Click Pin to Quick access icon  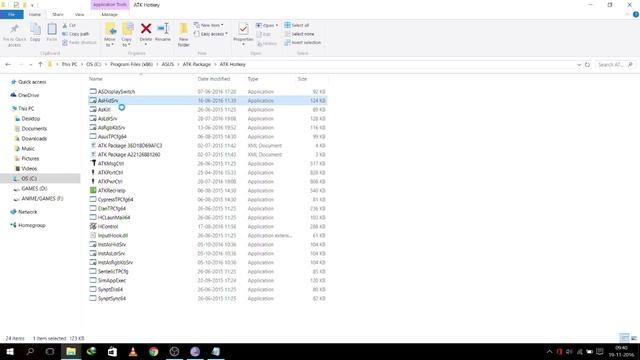14,34
